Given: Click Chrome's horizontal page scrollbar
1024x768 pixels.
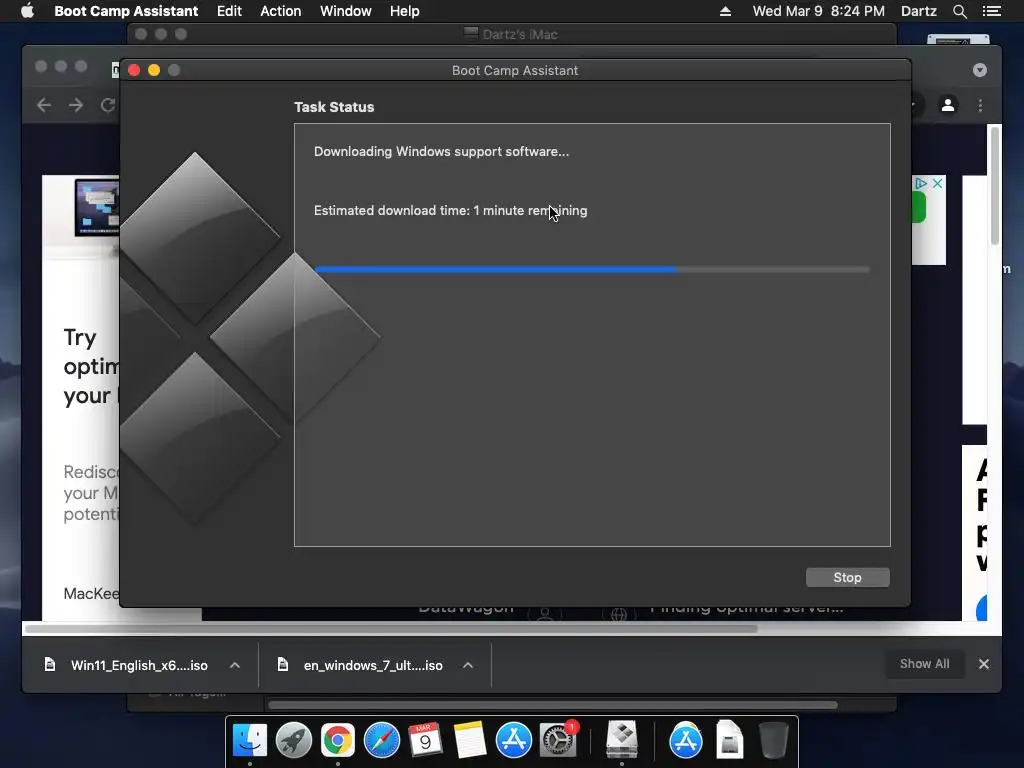Looking at the screenshot, I should 391,629.
